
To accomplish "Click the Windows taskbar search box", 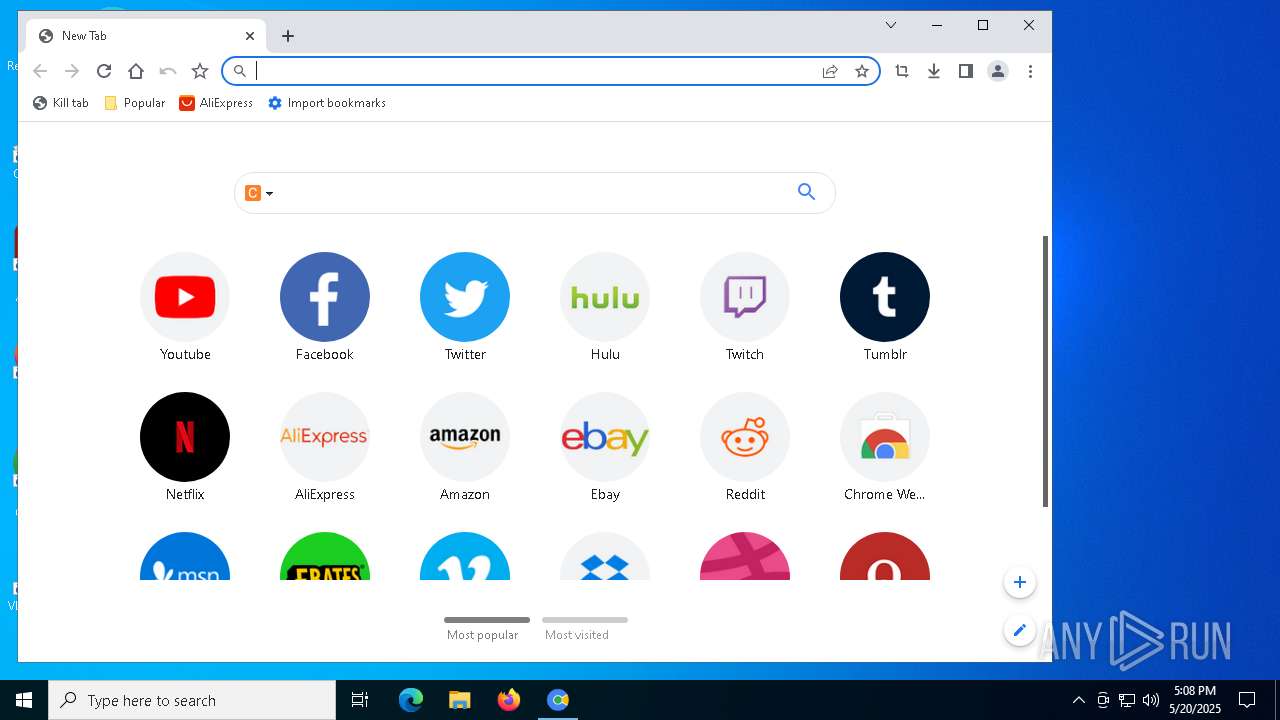I will click(192, 700).
